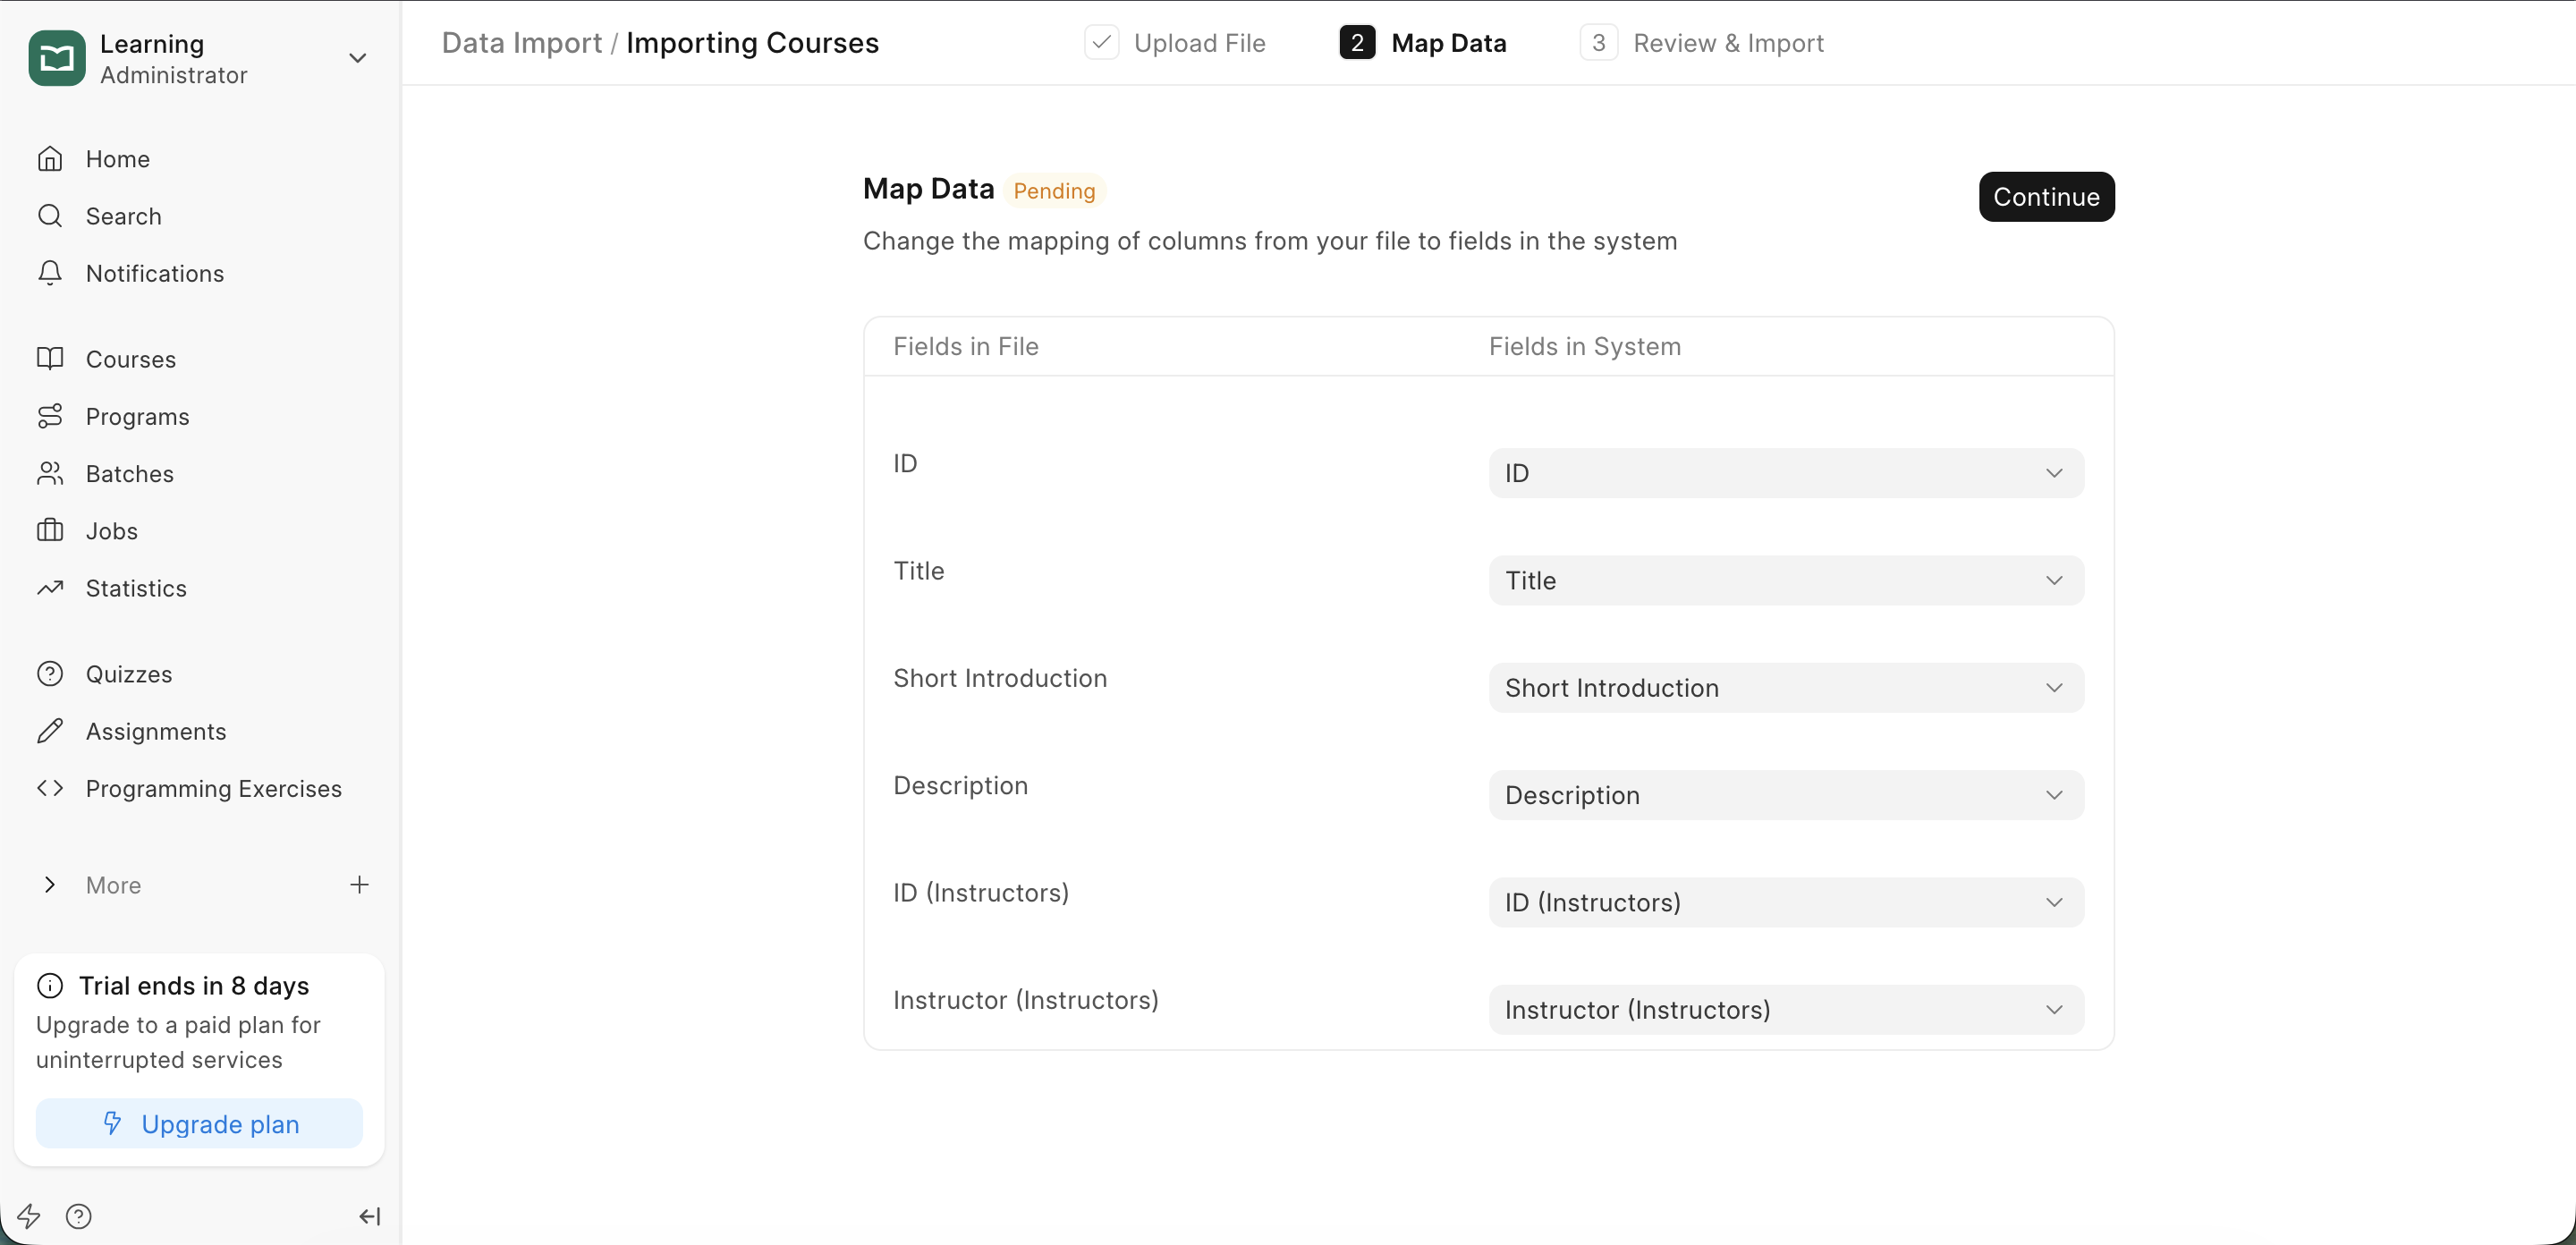Click Data Import breadcrumb link
This screenshot has height=1245, width=2576.
(521, 43)
